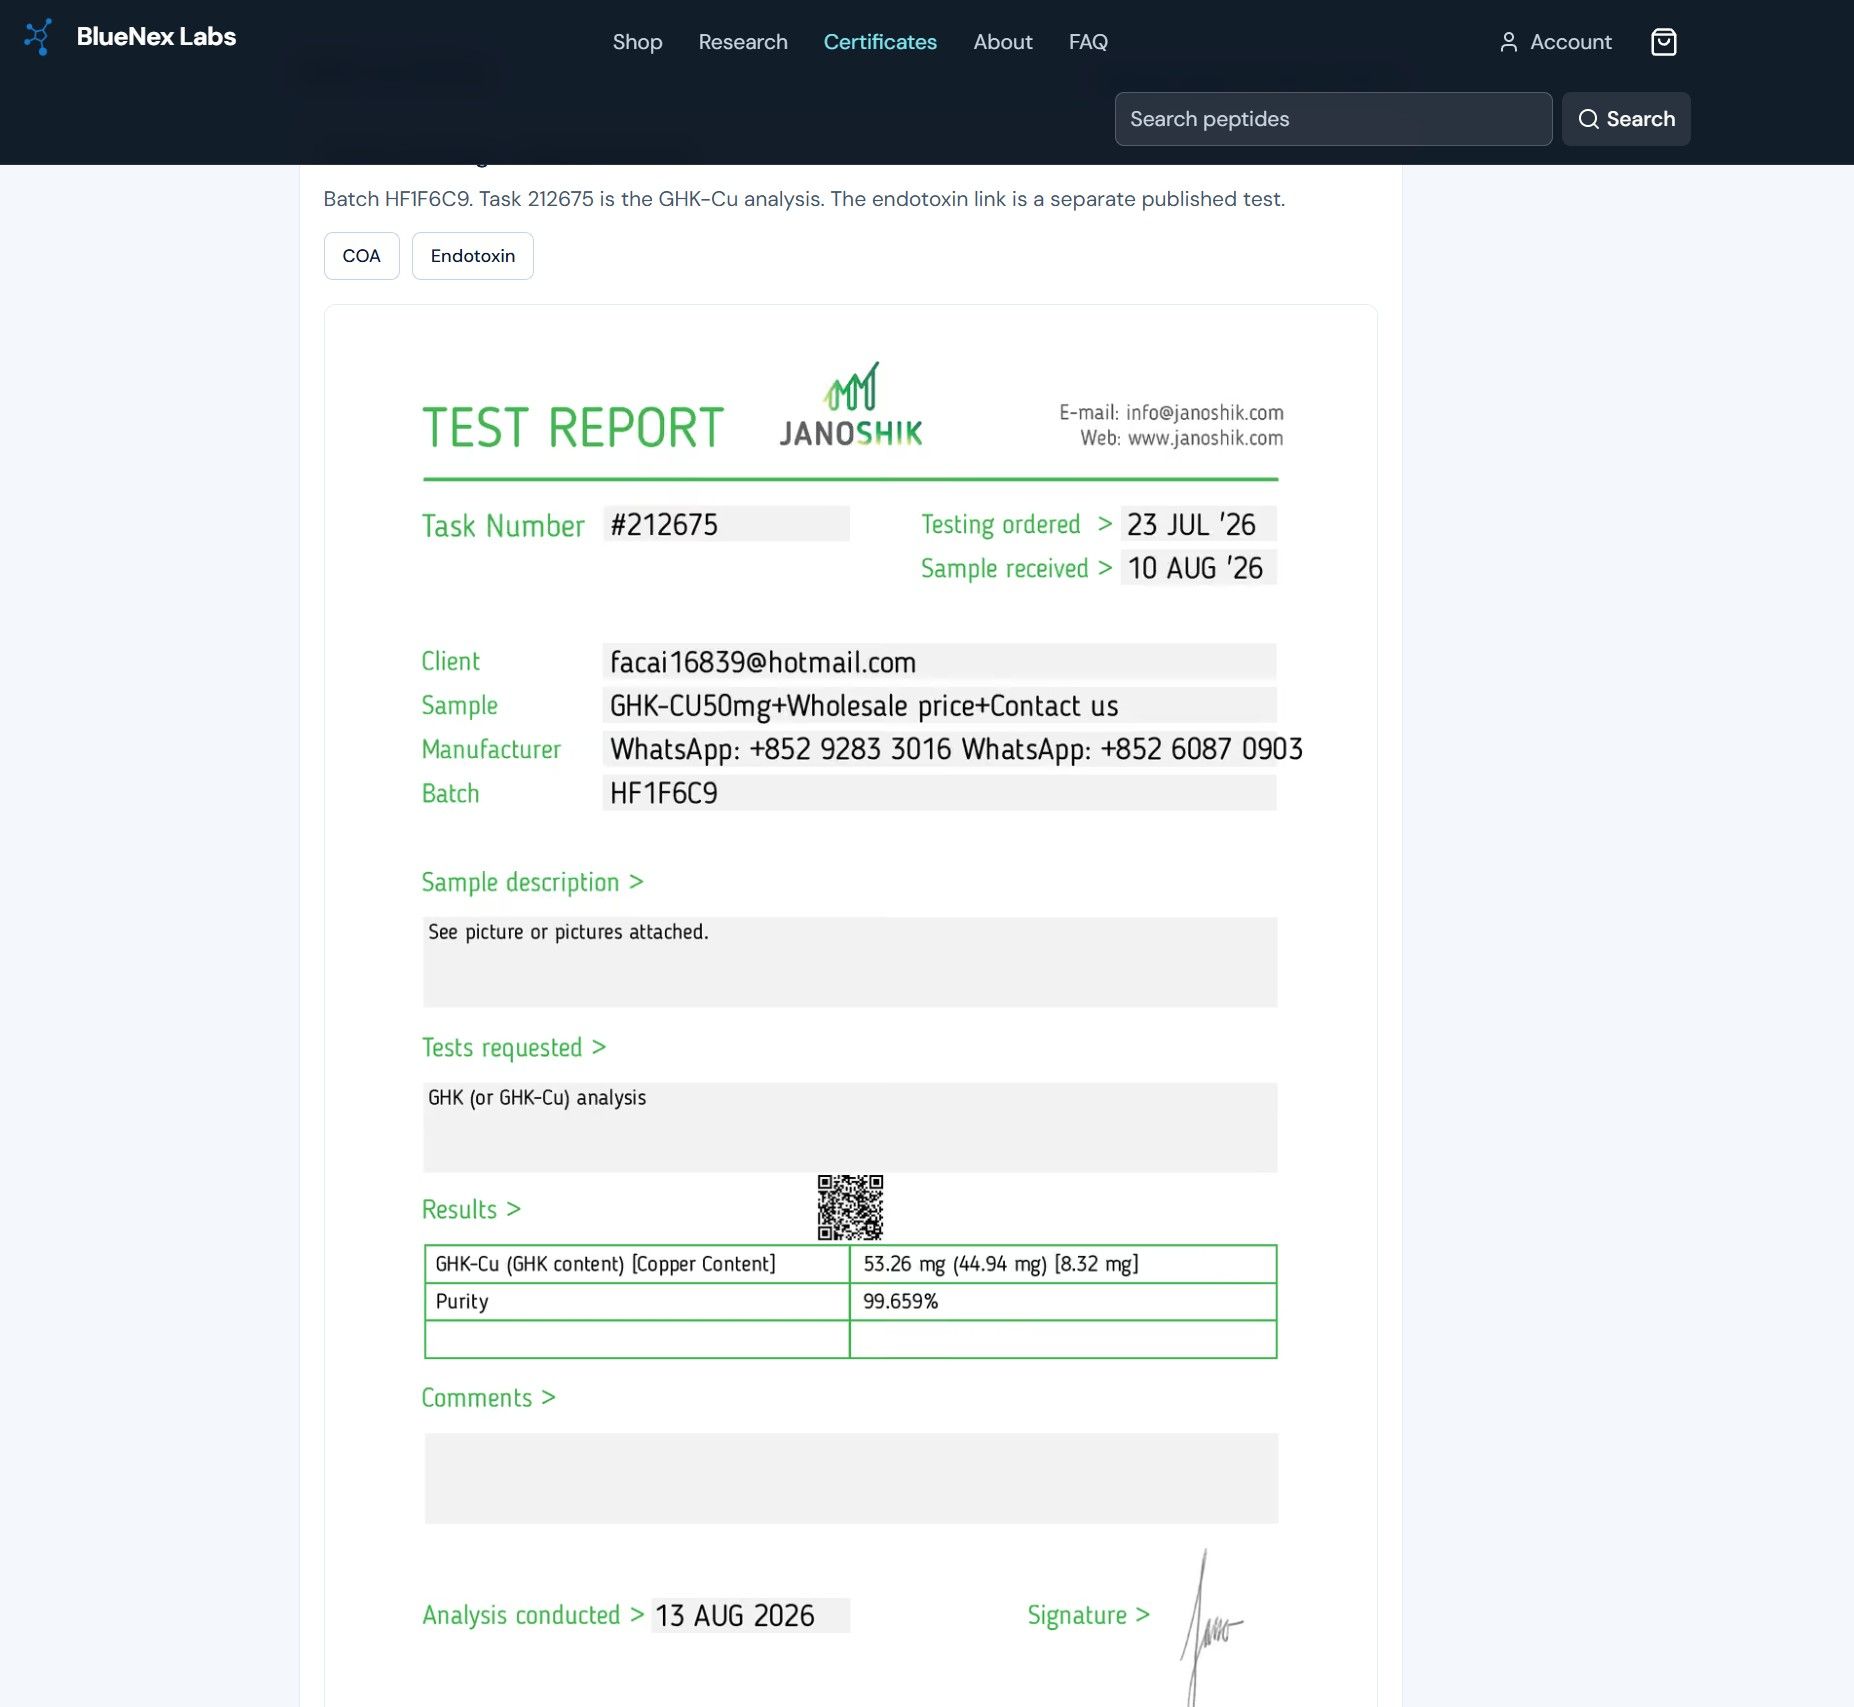
Task: Focus the Search peptides input field
Action: coord(1333,119)
